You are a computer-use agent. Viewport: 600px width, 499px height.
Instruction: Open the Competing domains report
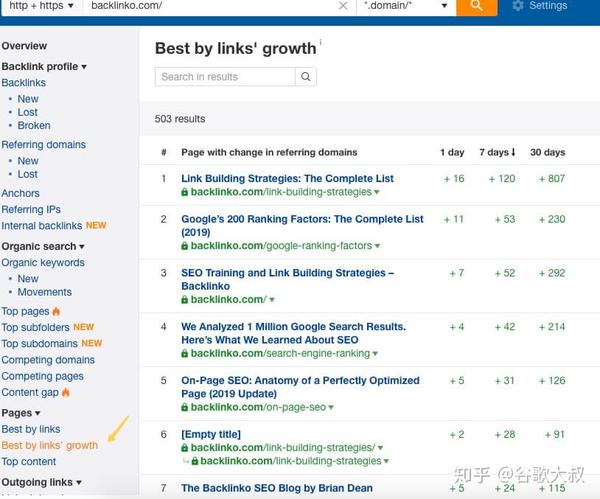tap(48, 360)
